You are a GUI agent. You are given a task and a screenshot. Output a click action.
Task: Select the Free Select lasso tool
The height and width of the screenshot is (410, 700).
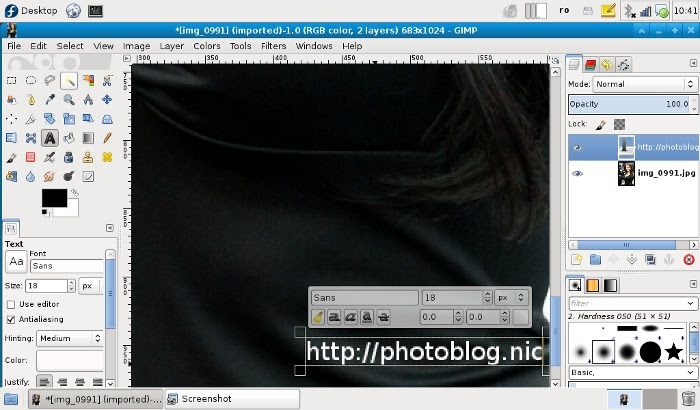50,80
